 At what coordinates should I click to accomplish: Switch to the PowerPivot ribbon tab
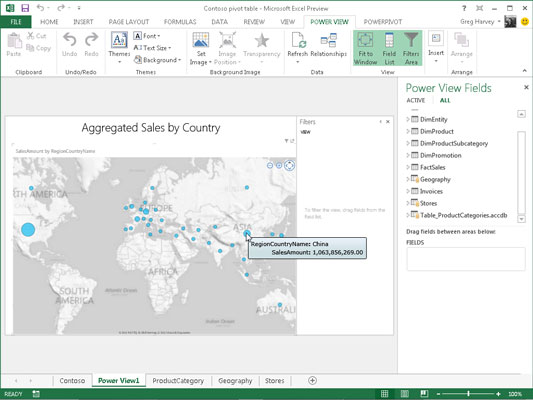pyautogui.click(x=383, y=22)
